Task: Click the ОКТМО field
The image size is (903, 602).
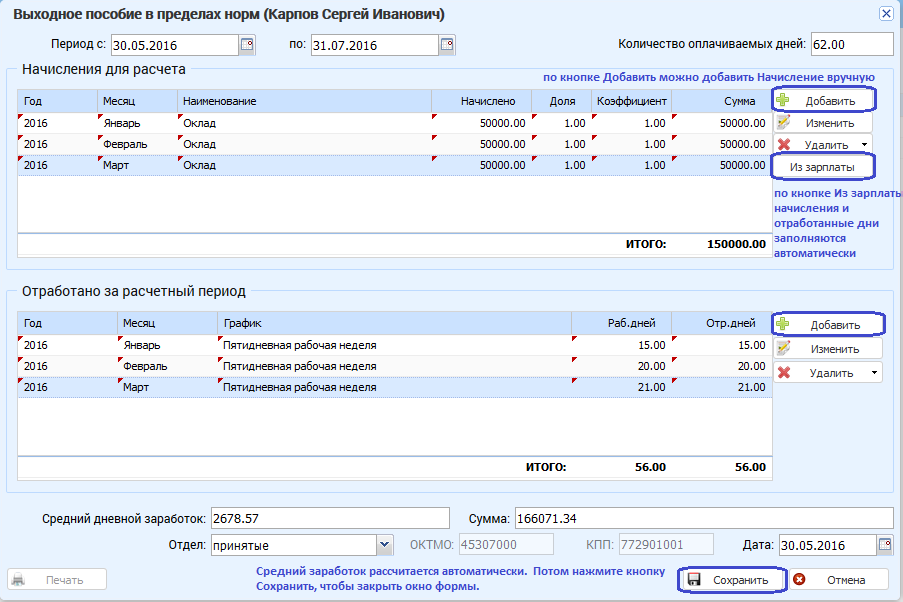Action: [506, 544]
